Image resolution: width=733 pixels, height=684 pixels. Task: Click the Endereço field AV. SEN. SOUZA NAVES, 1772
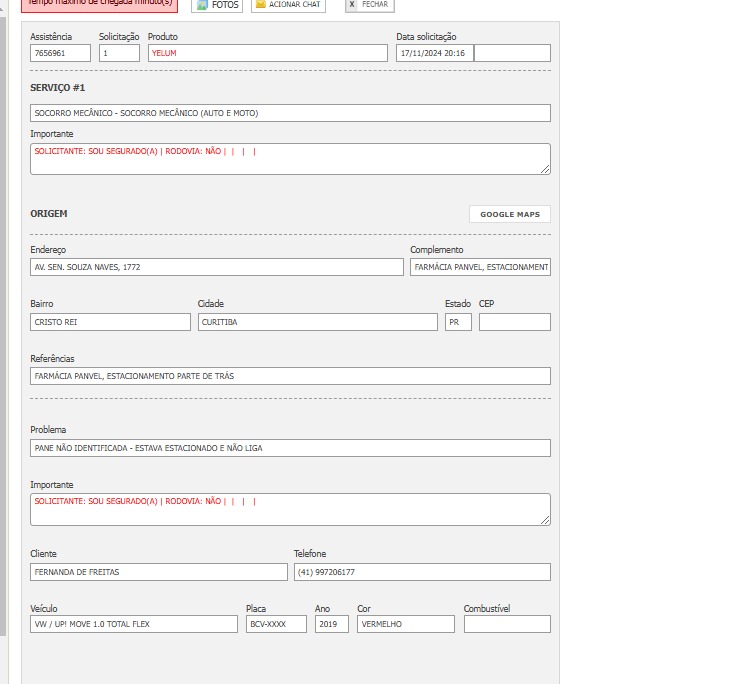(x=217, y=267)
